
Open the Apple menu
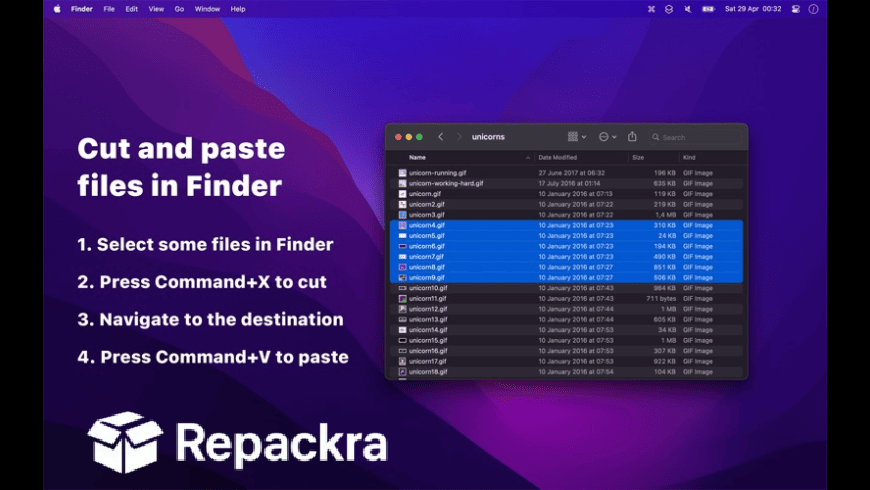[x=57, y=9]
